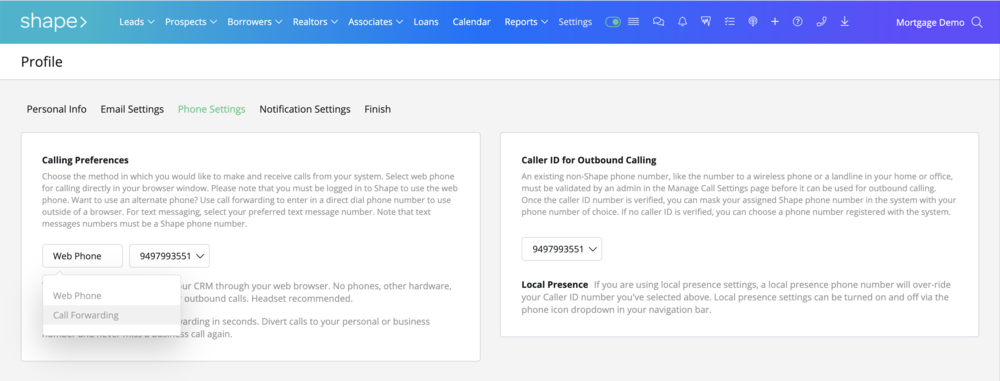Choose Web Phone from the dropdown list
Viewport: 1000px width, 381px height.
coord(112,295)
